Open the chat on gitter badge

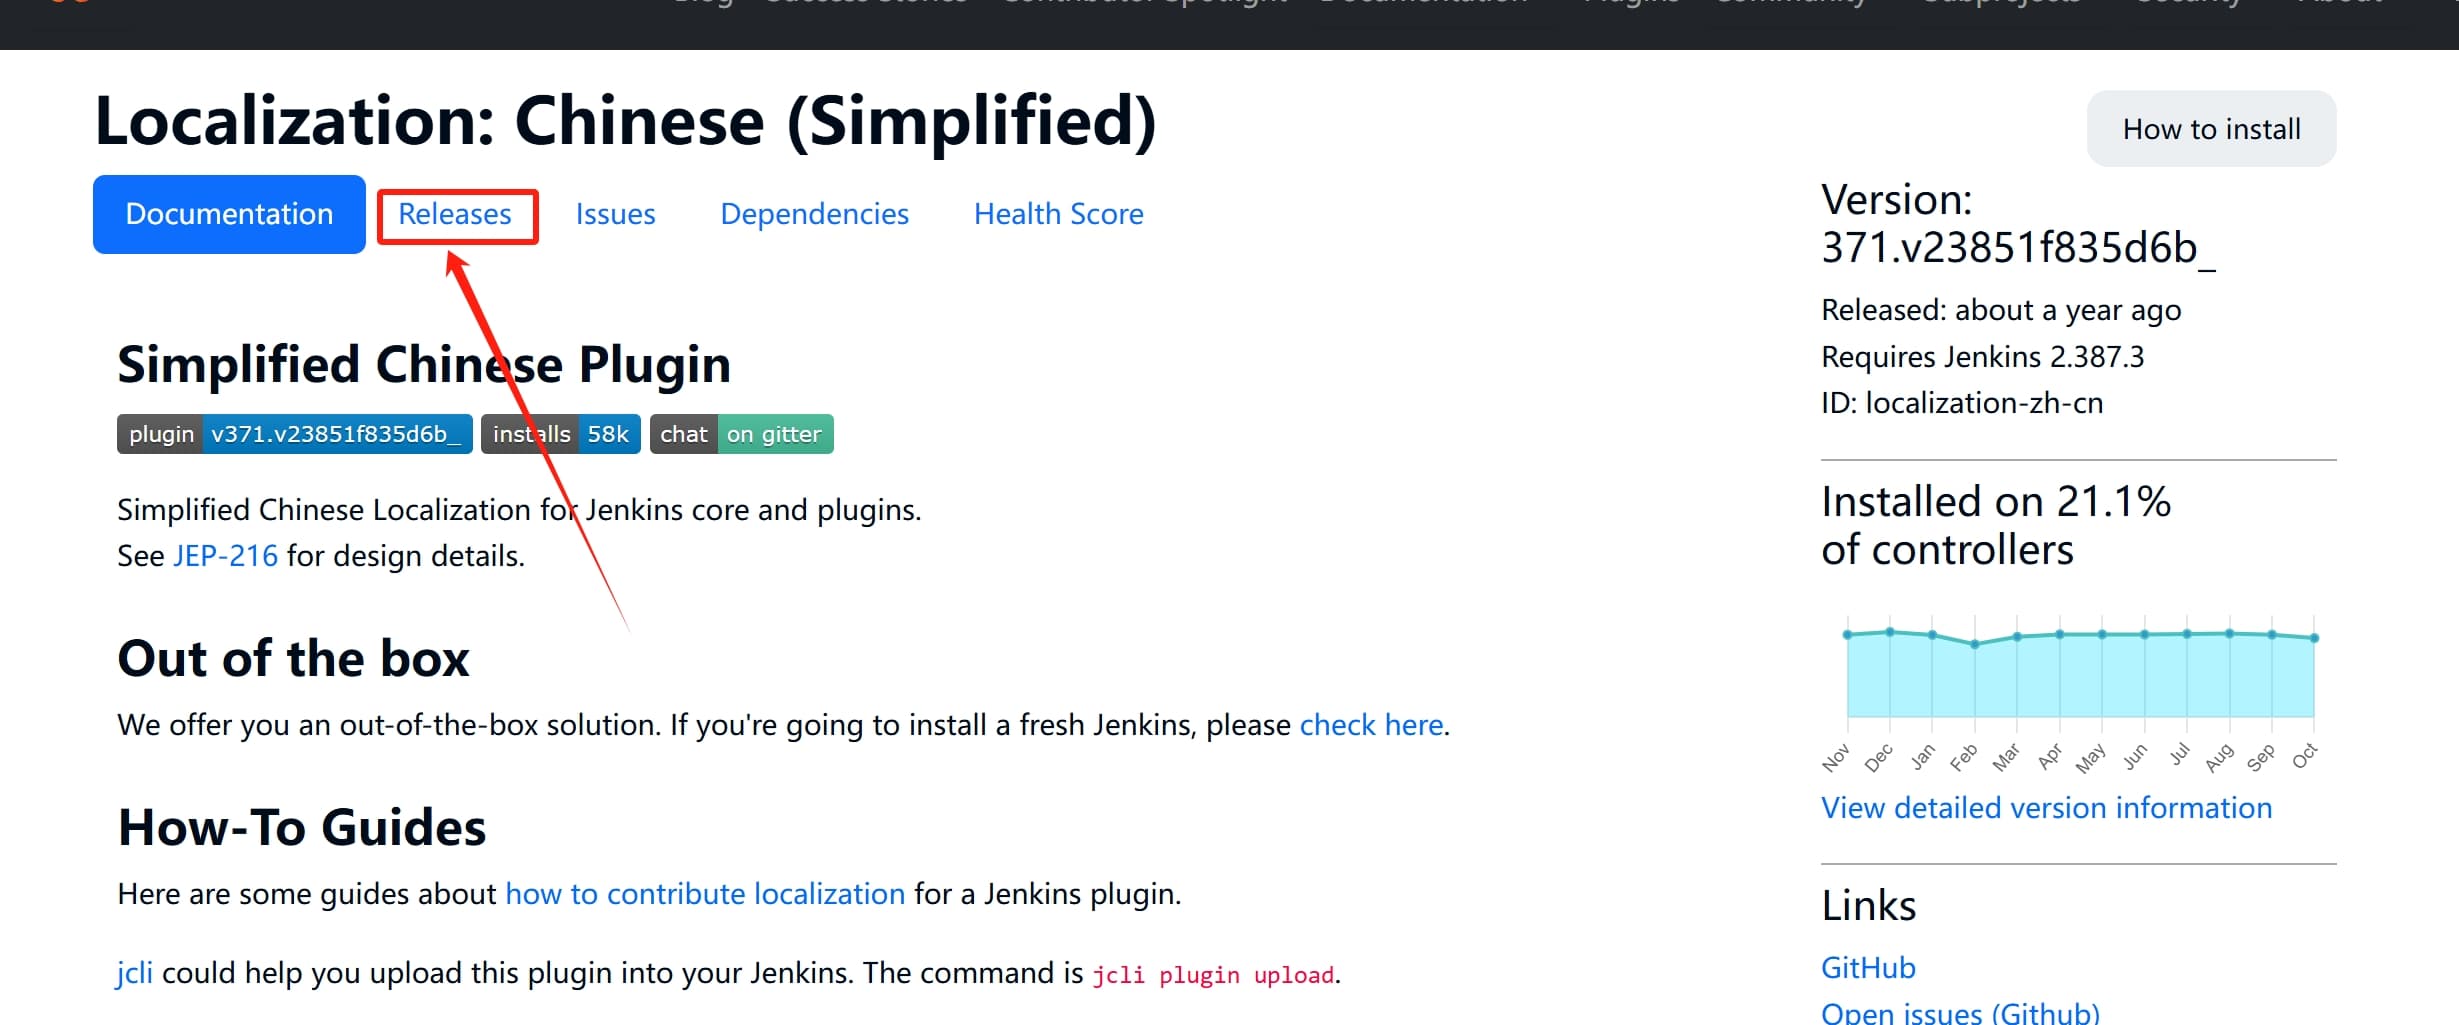(x=741, y=434)
